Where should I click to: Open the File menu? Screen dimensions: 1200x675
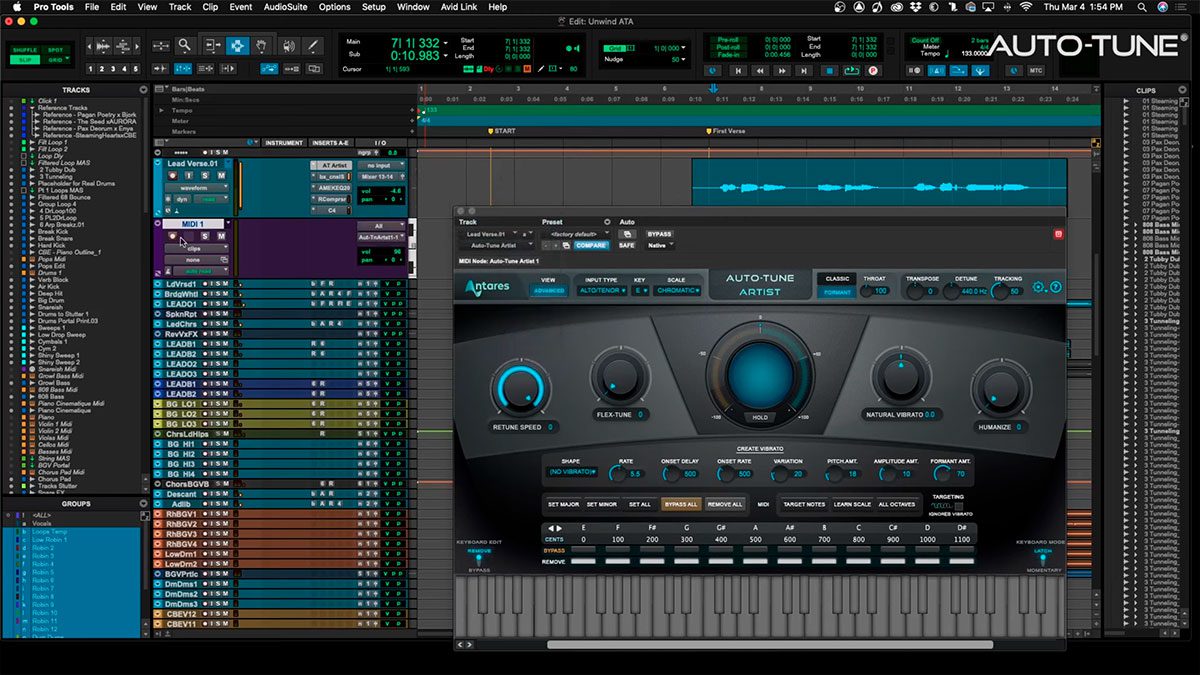(x=92, y=7)
